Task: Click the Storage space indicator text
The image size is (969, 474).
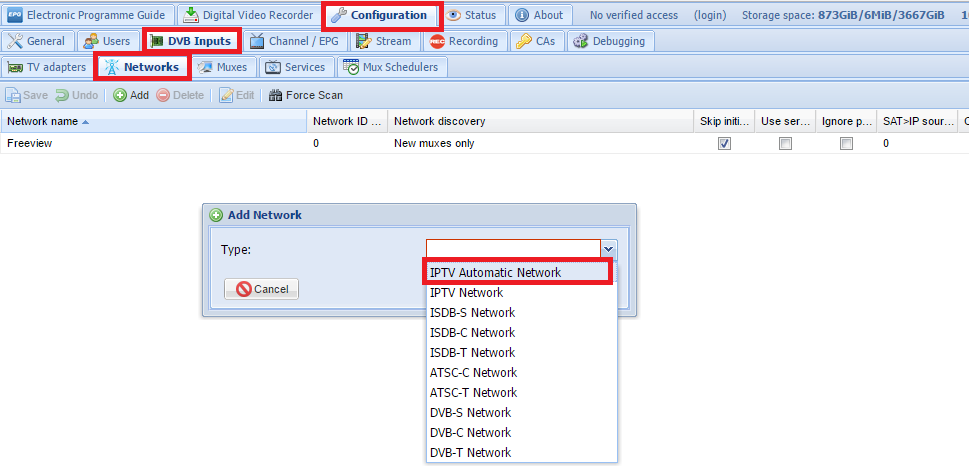Action: pos(843,15)
